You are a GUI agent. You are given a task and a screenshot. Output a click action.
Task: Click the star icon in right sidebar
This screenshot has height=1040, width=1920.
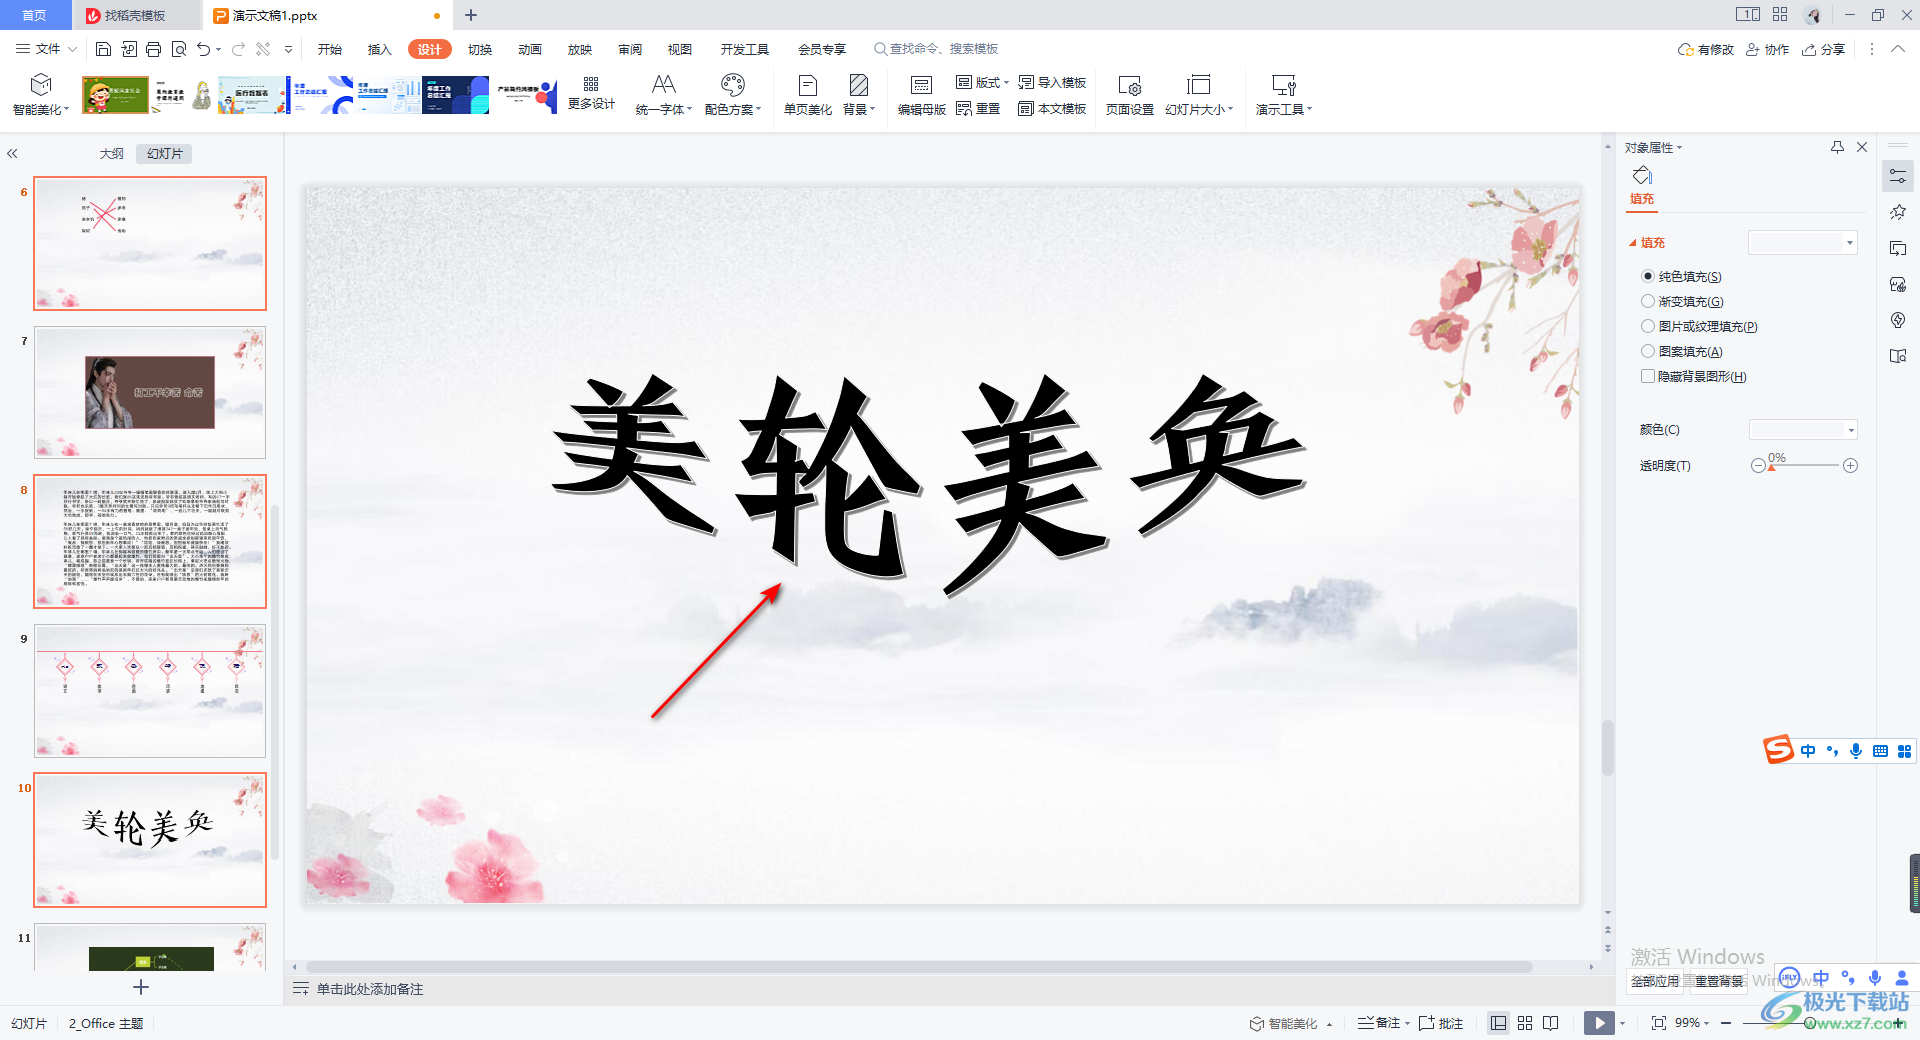[1898, 212]
